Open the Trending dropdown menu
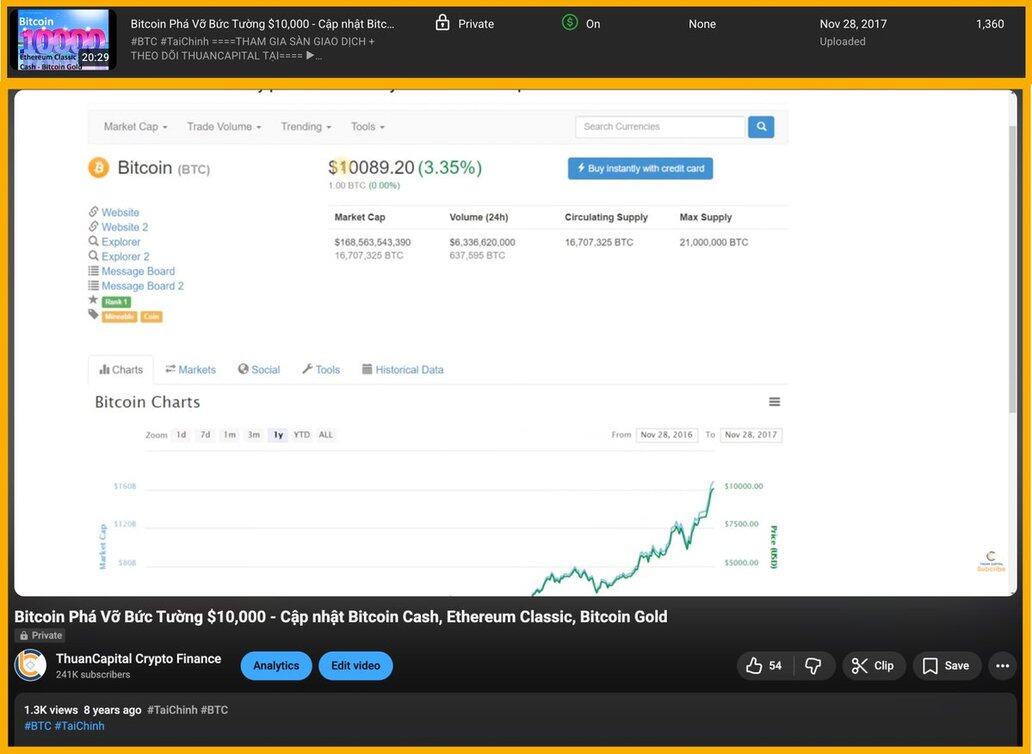The height and width of the screenshot is (754, 1032). tap(306, 127)
